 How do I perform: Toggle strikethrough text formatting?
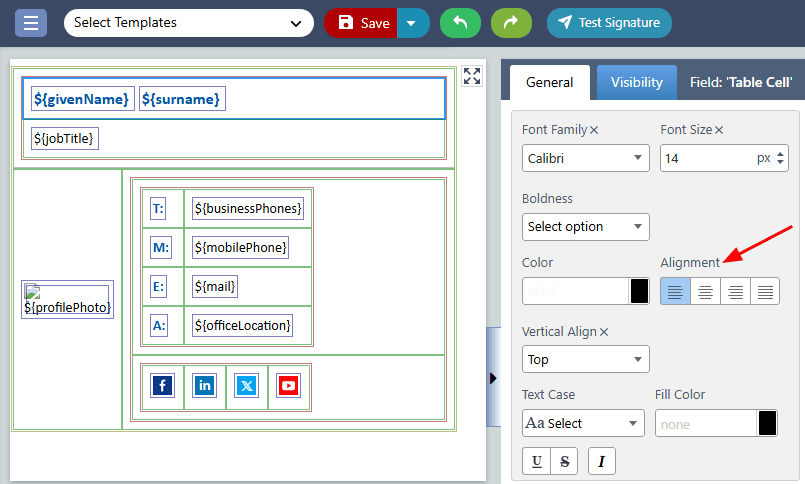click(564, 461)
